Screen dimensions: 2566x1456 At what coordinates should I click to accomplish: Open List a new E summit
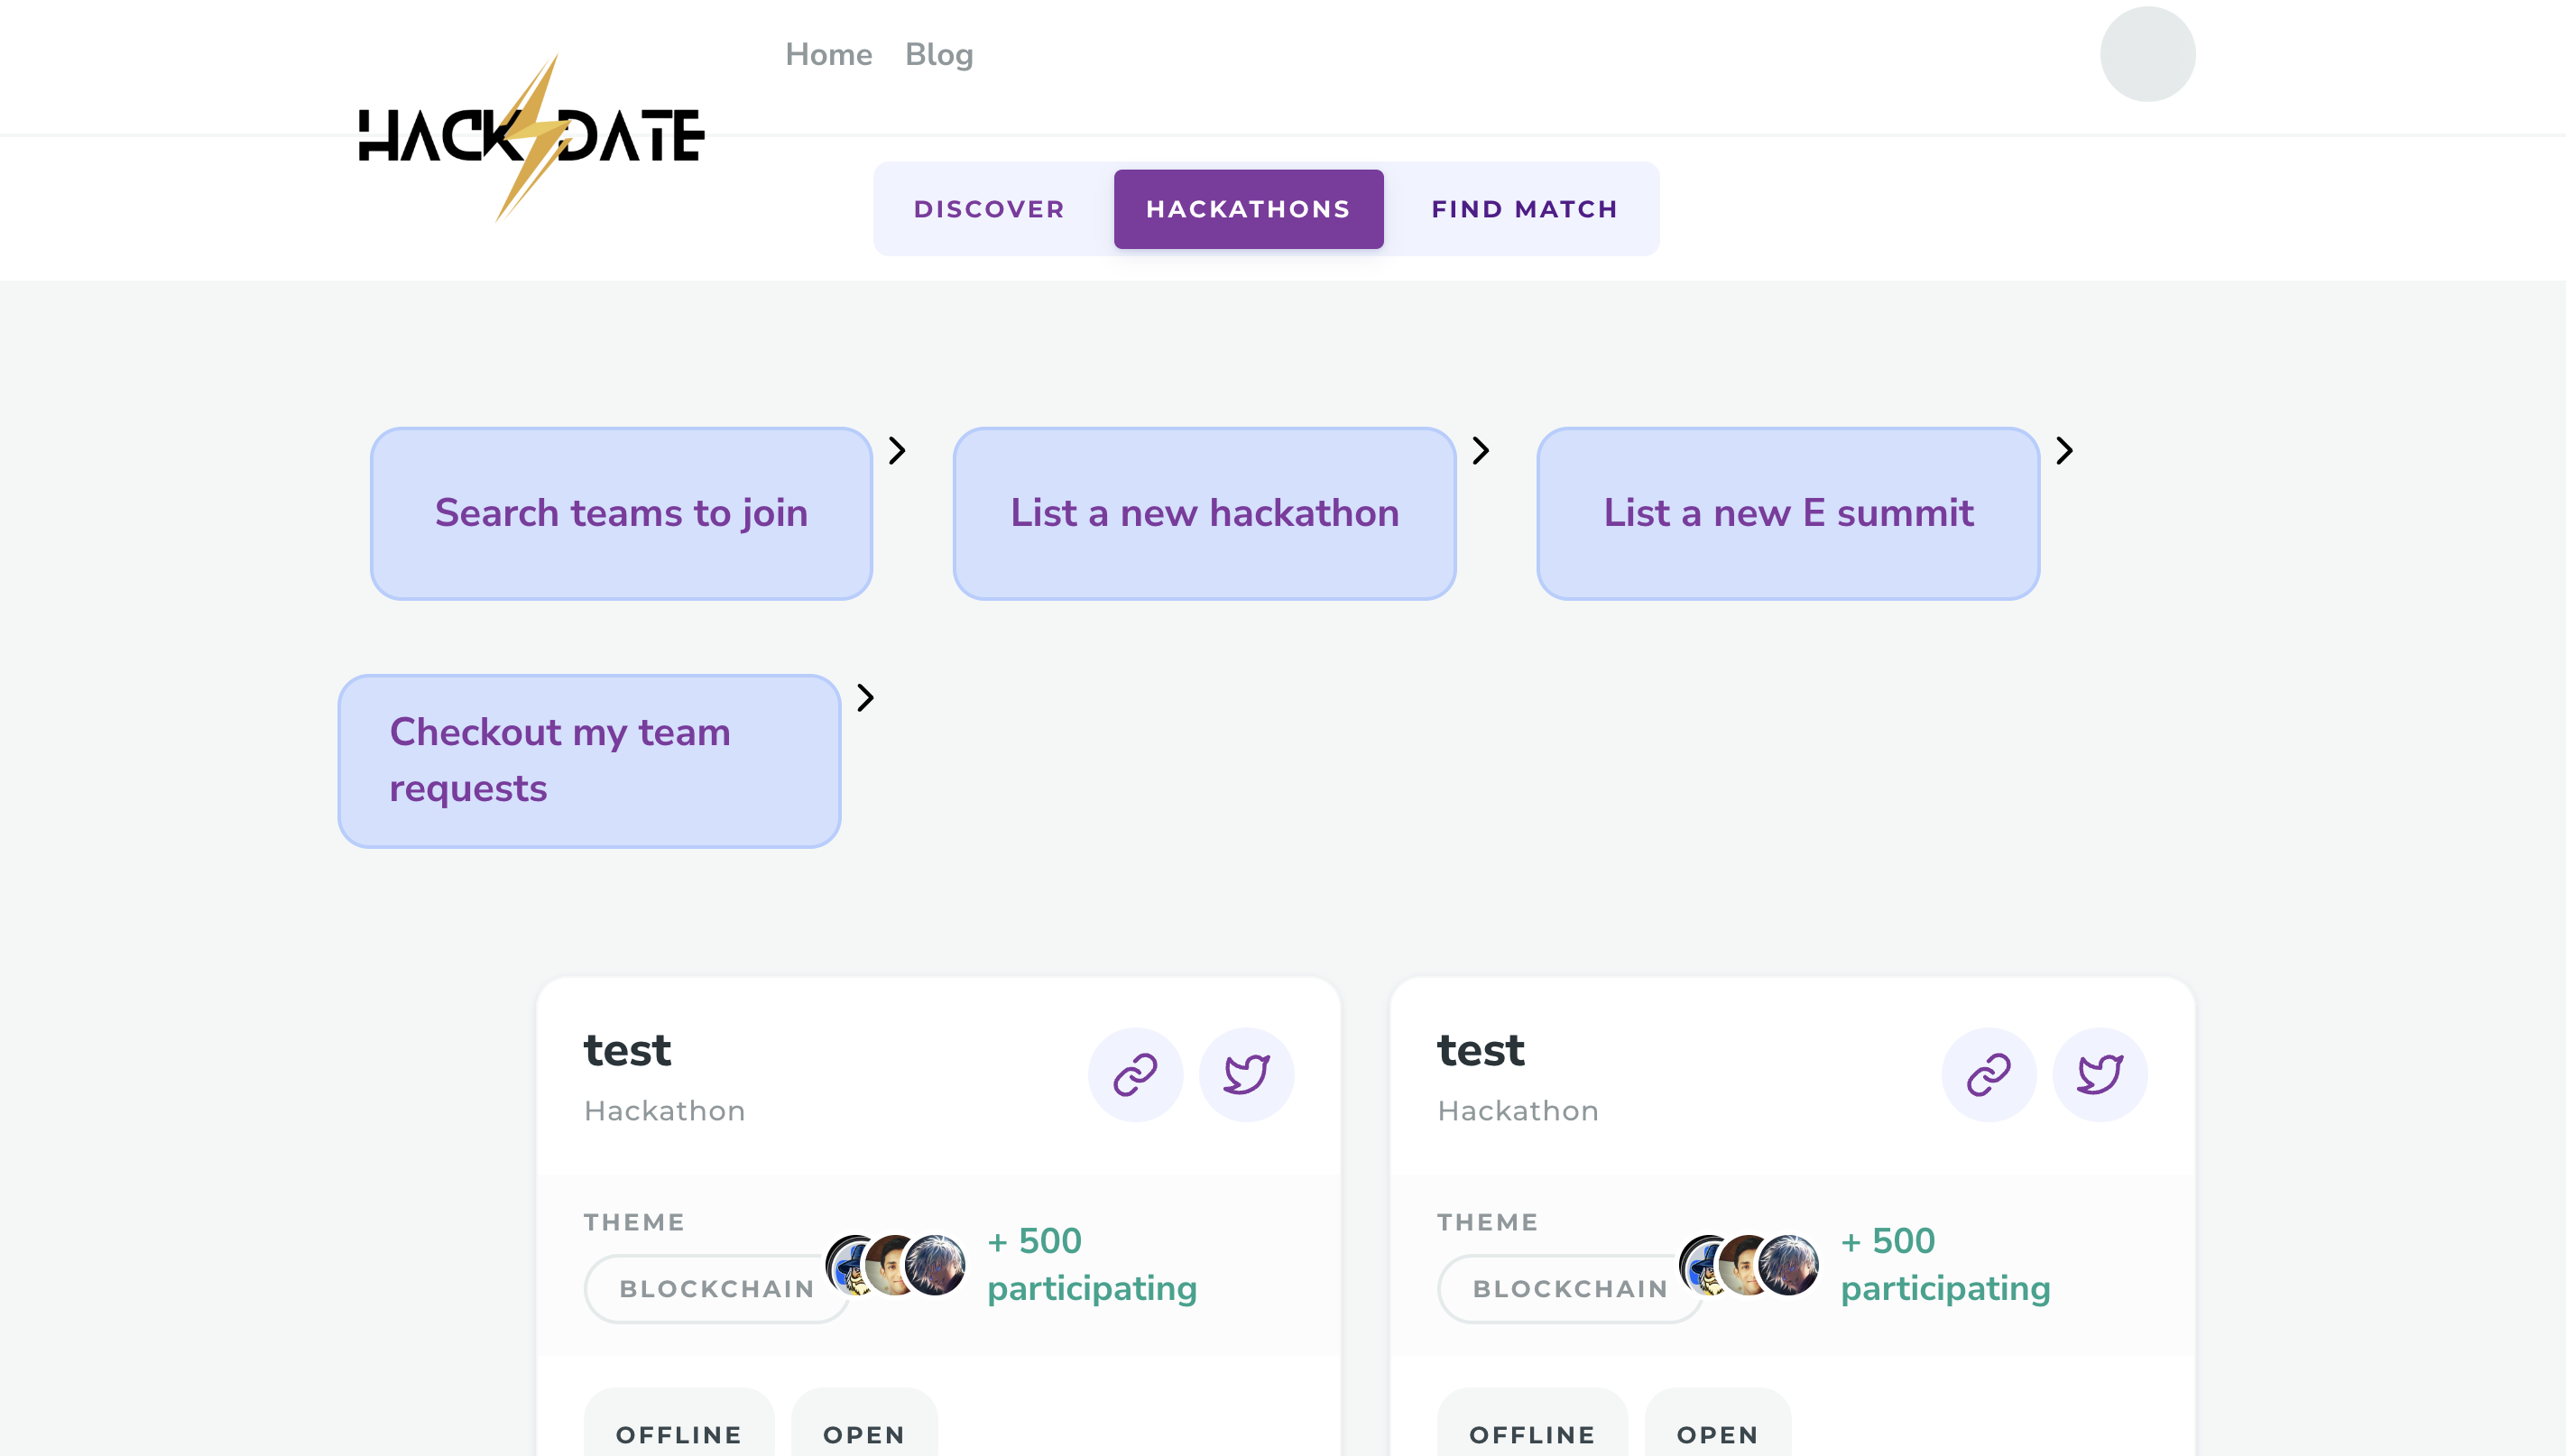1788,513
